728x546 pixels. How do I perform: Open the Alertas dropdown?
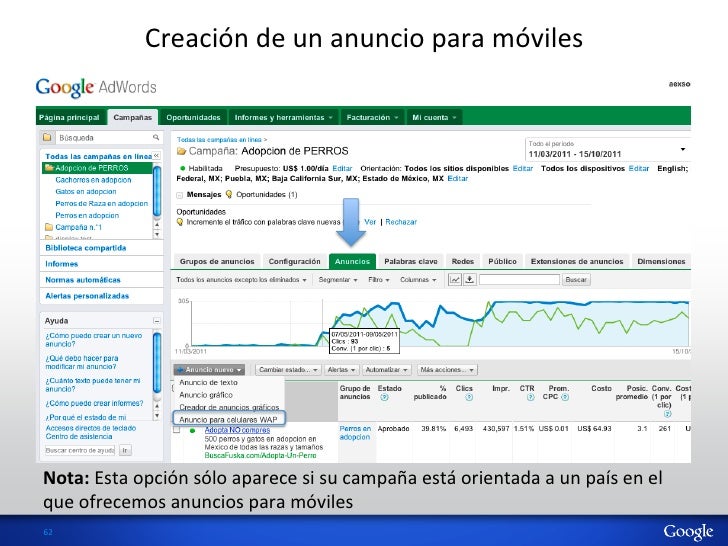click(x=341, y=370)
